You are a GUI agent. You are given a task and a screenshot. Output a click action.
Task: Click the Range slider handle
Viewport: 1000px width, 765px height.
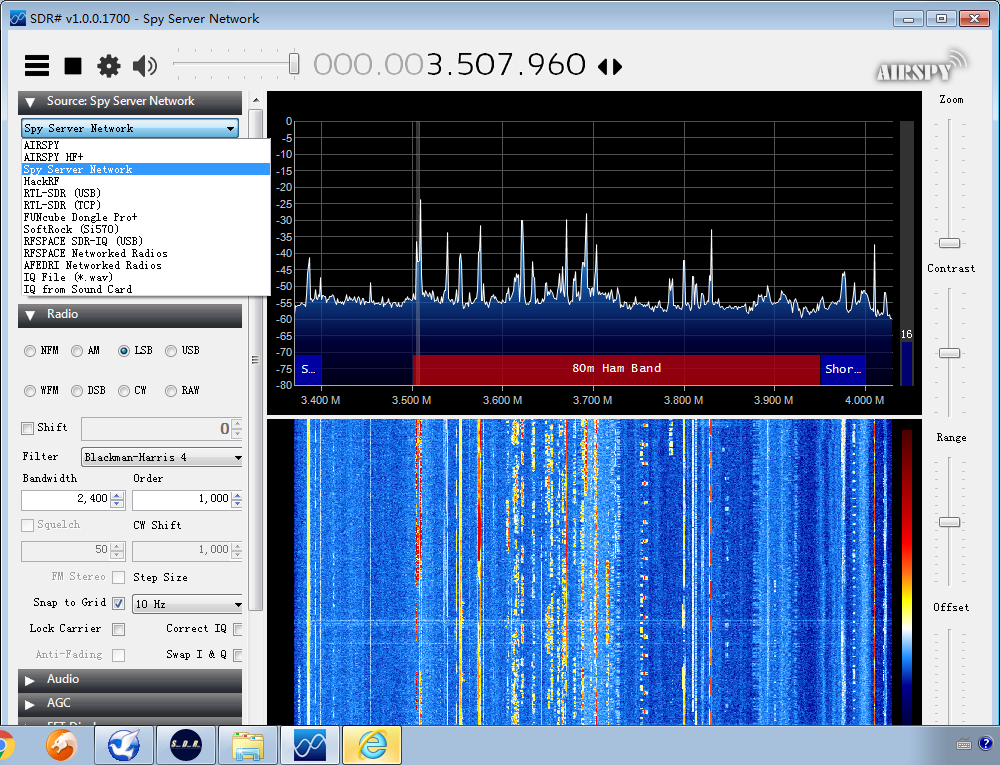click(x=950, y=522)
